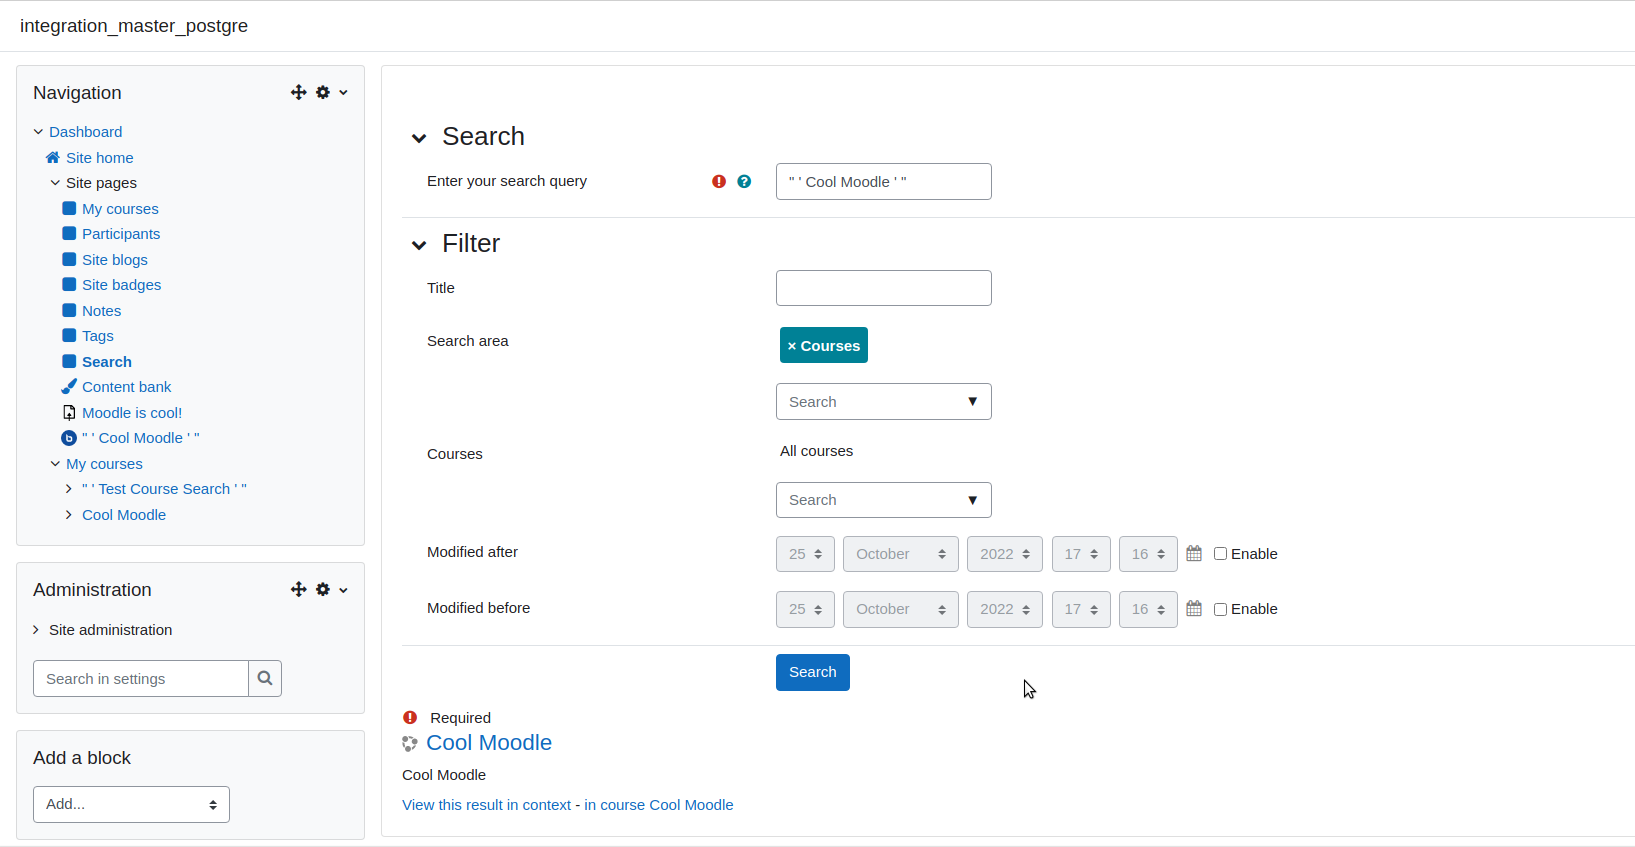Click View this result in context link
1635x847 pixels.
[x=486, y=804]
